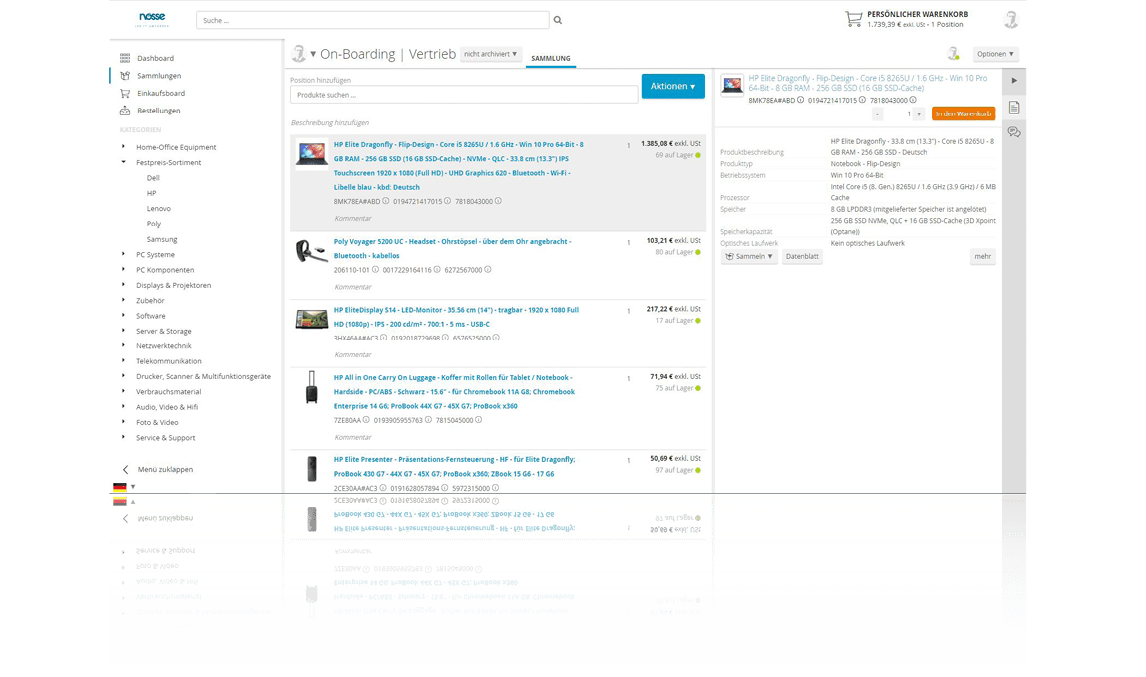The height and width of the screenshot is (677, 1146).
Task: Click the HP Elite Dragonfly laptop thumbnail in list
Action: point(311,154)
